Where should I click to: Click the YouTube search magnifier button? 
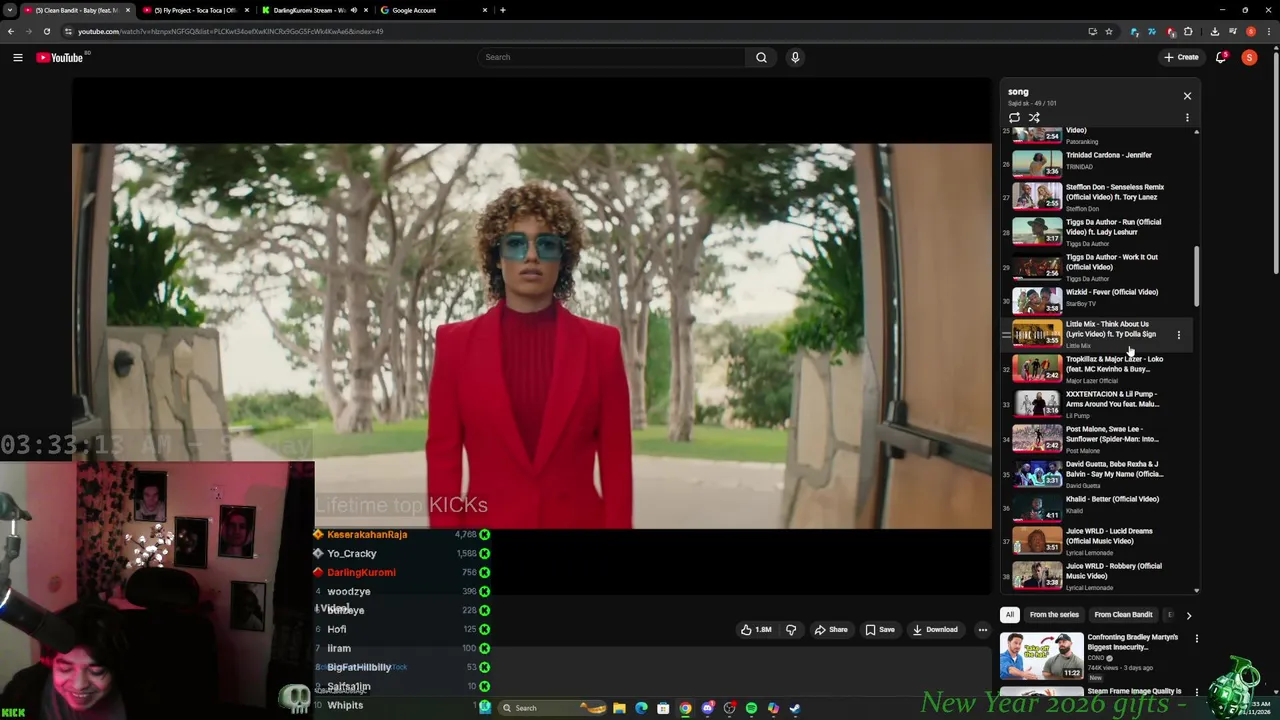tap(761, 57)
